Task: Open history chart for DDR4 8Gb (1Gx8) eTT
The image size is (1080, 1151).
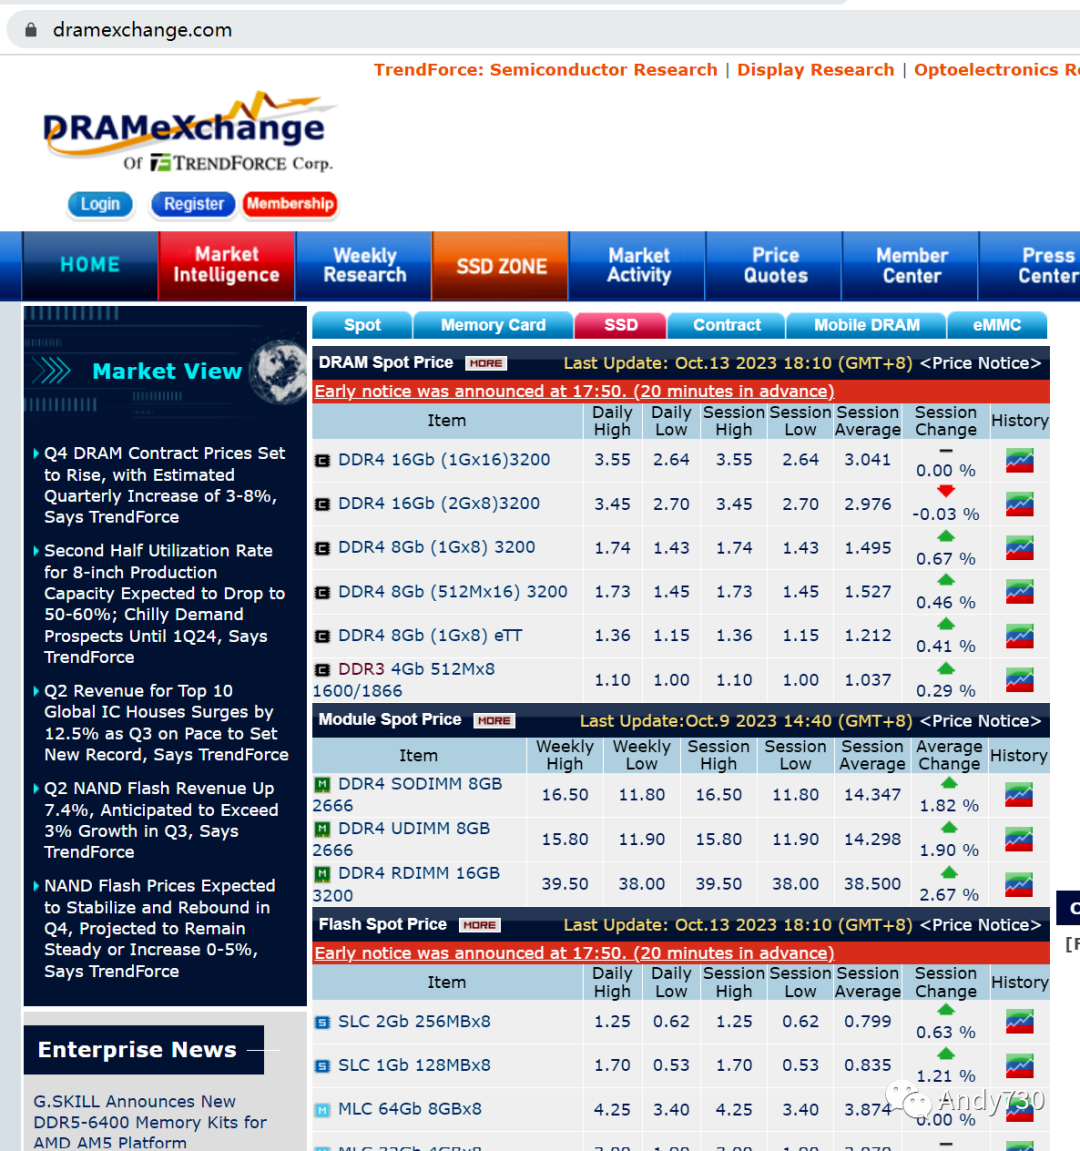Action: click(1019, 636)
